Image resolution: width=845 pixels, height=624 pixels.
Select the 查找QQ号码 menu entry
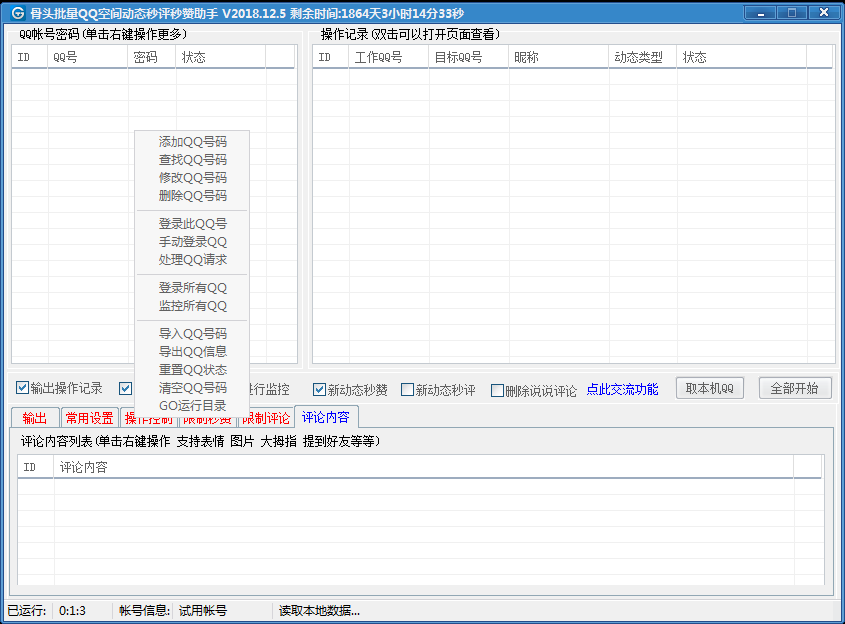[192, 160]
